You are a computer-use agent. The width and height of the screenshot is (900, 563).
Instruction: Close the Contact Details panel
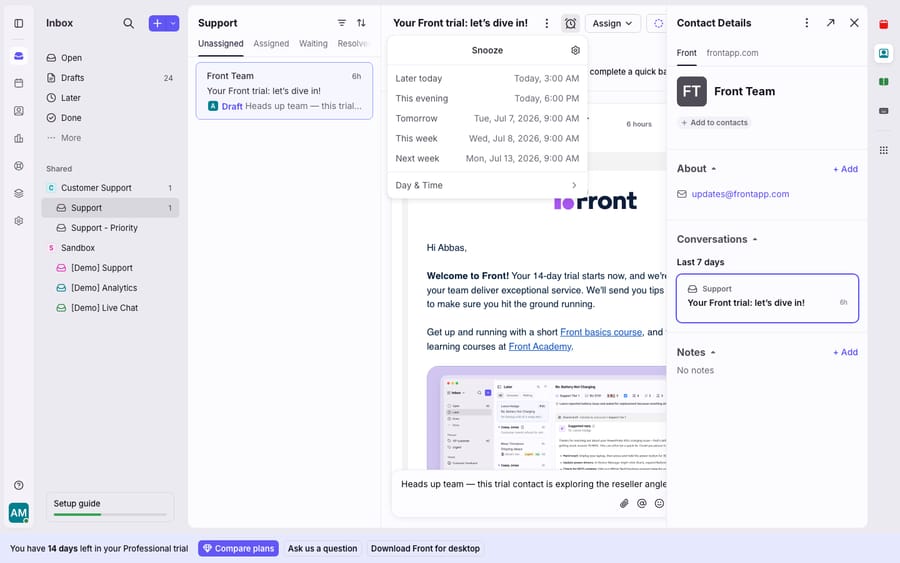(854, 23)
